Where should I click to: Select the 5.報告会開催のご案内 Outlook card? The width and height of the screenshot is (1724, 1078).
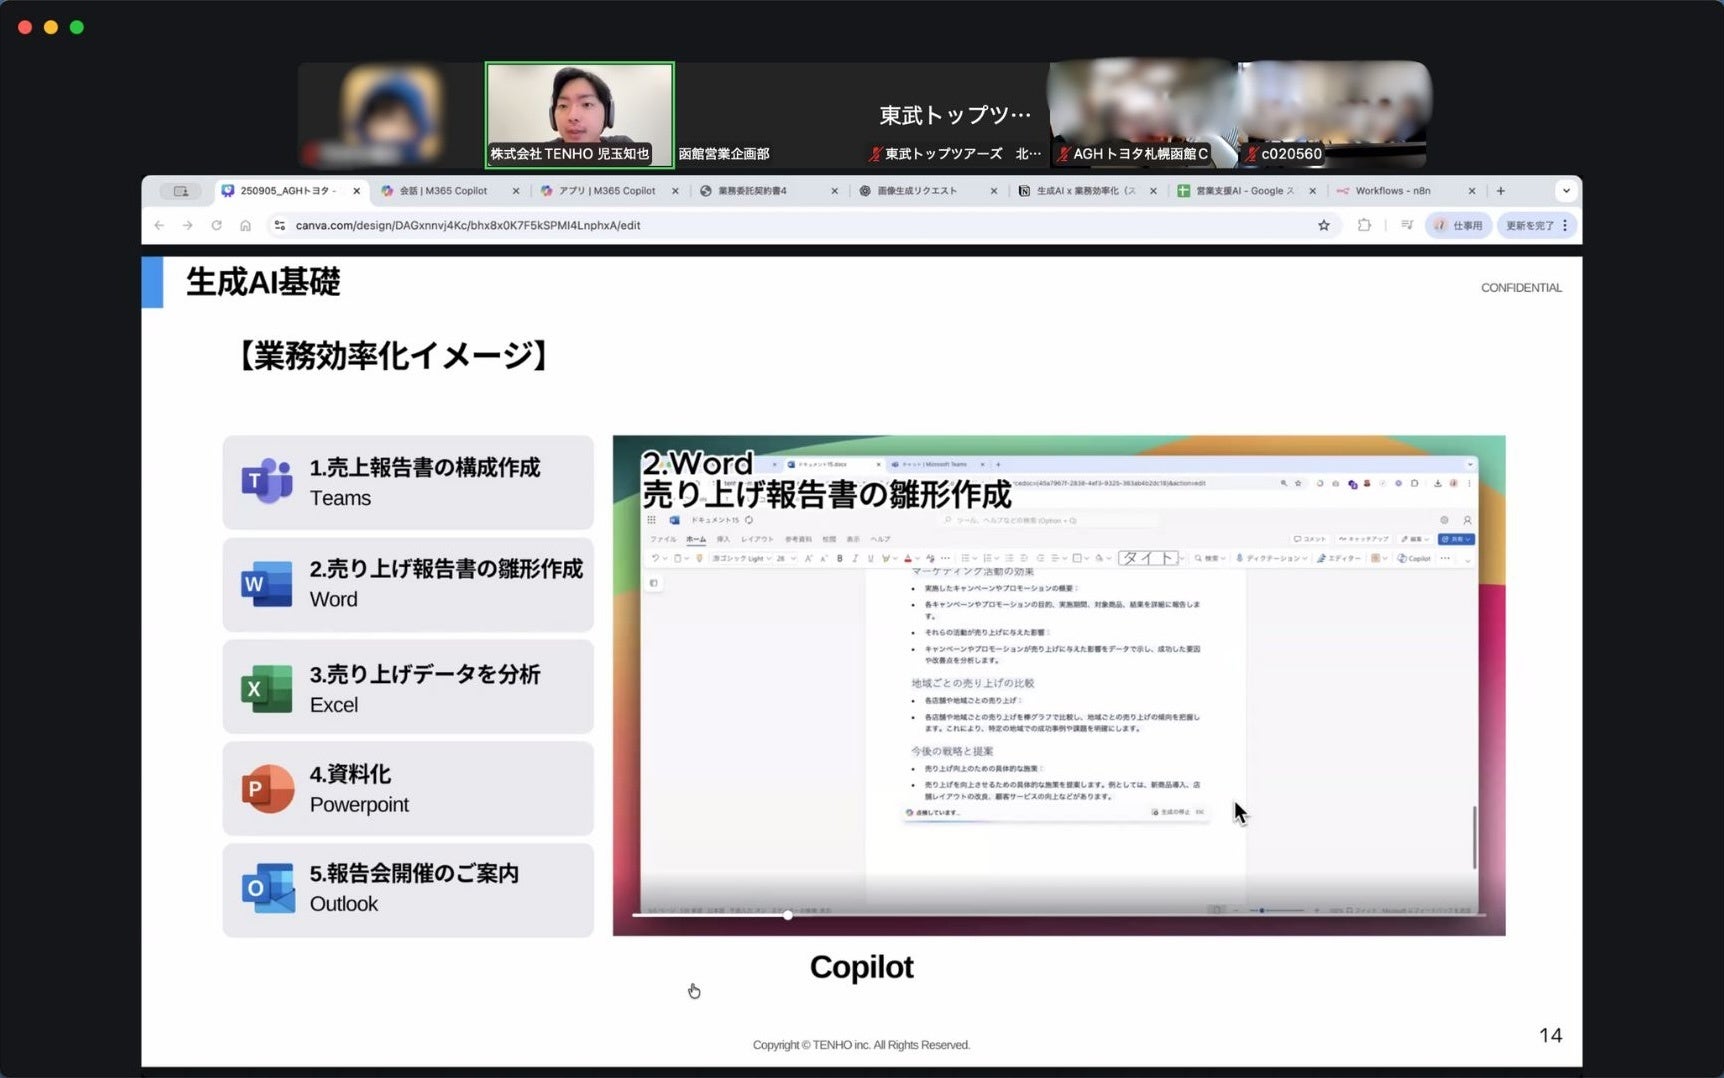pos(408,889)
